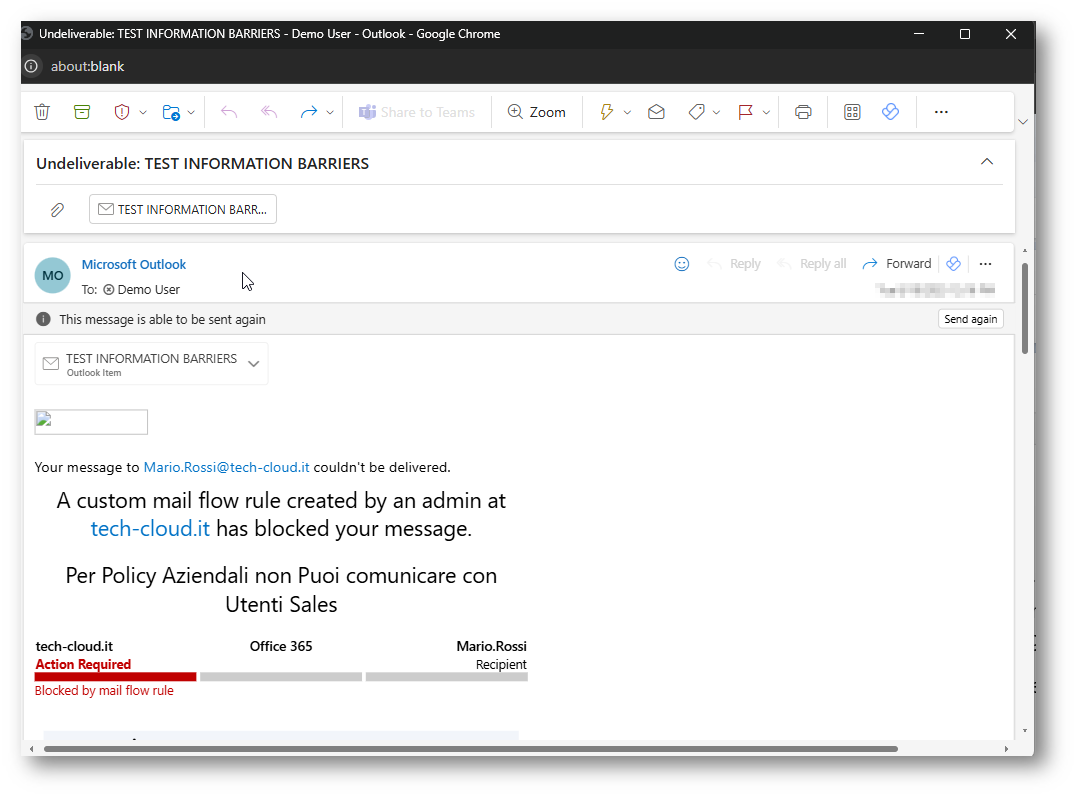Print this message via the printer icon
This screenshot has width=1078, height=798.
(x=803, y=112)
